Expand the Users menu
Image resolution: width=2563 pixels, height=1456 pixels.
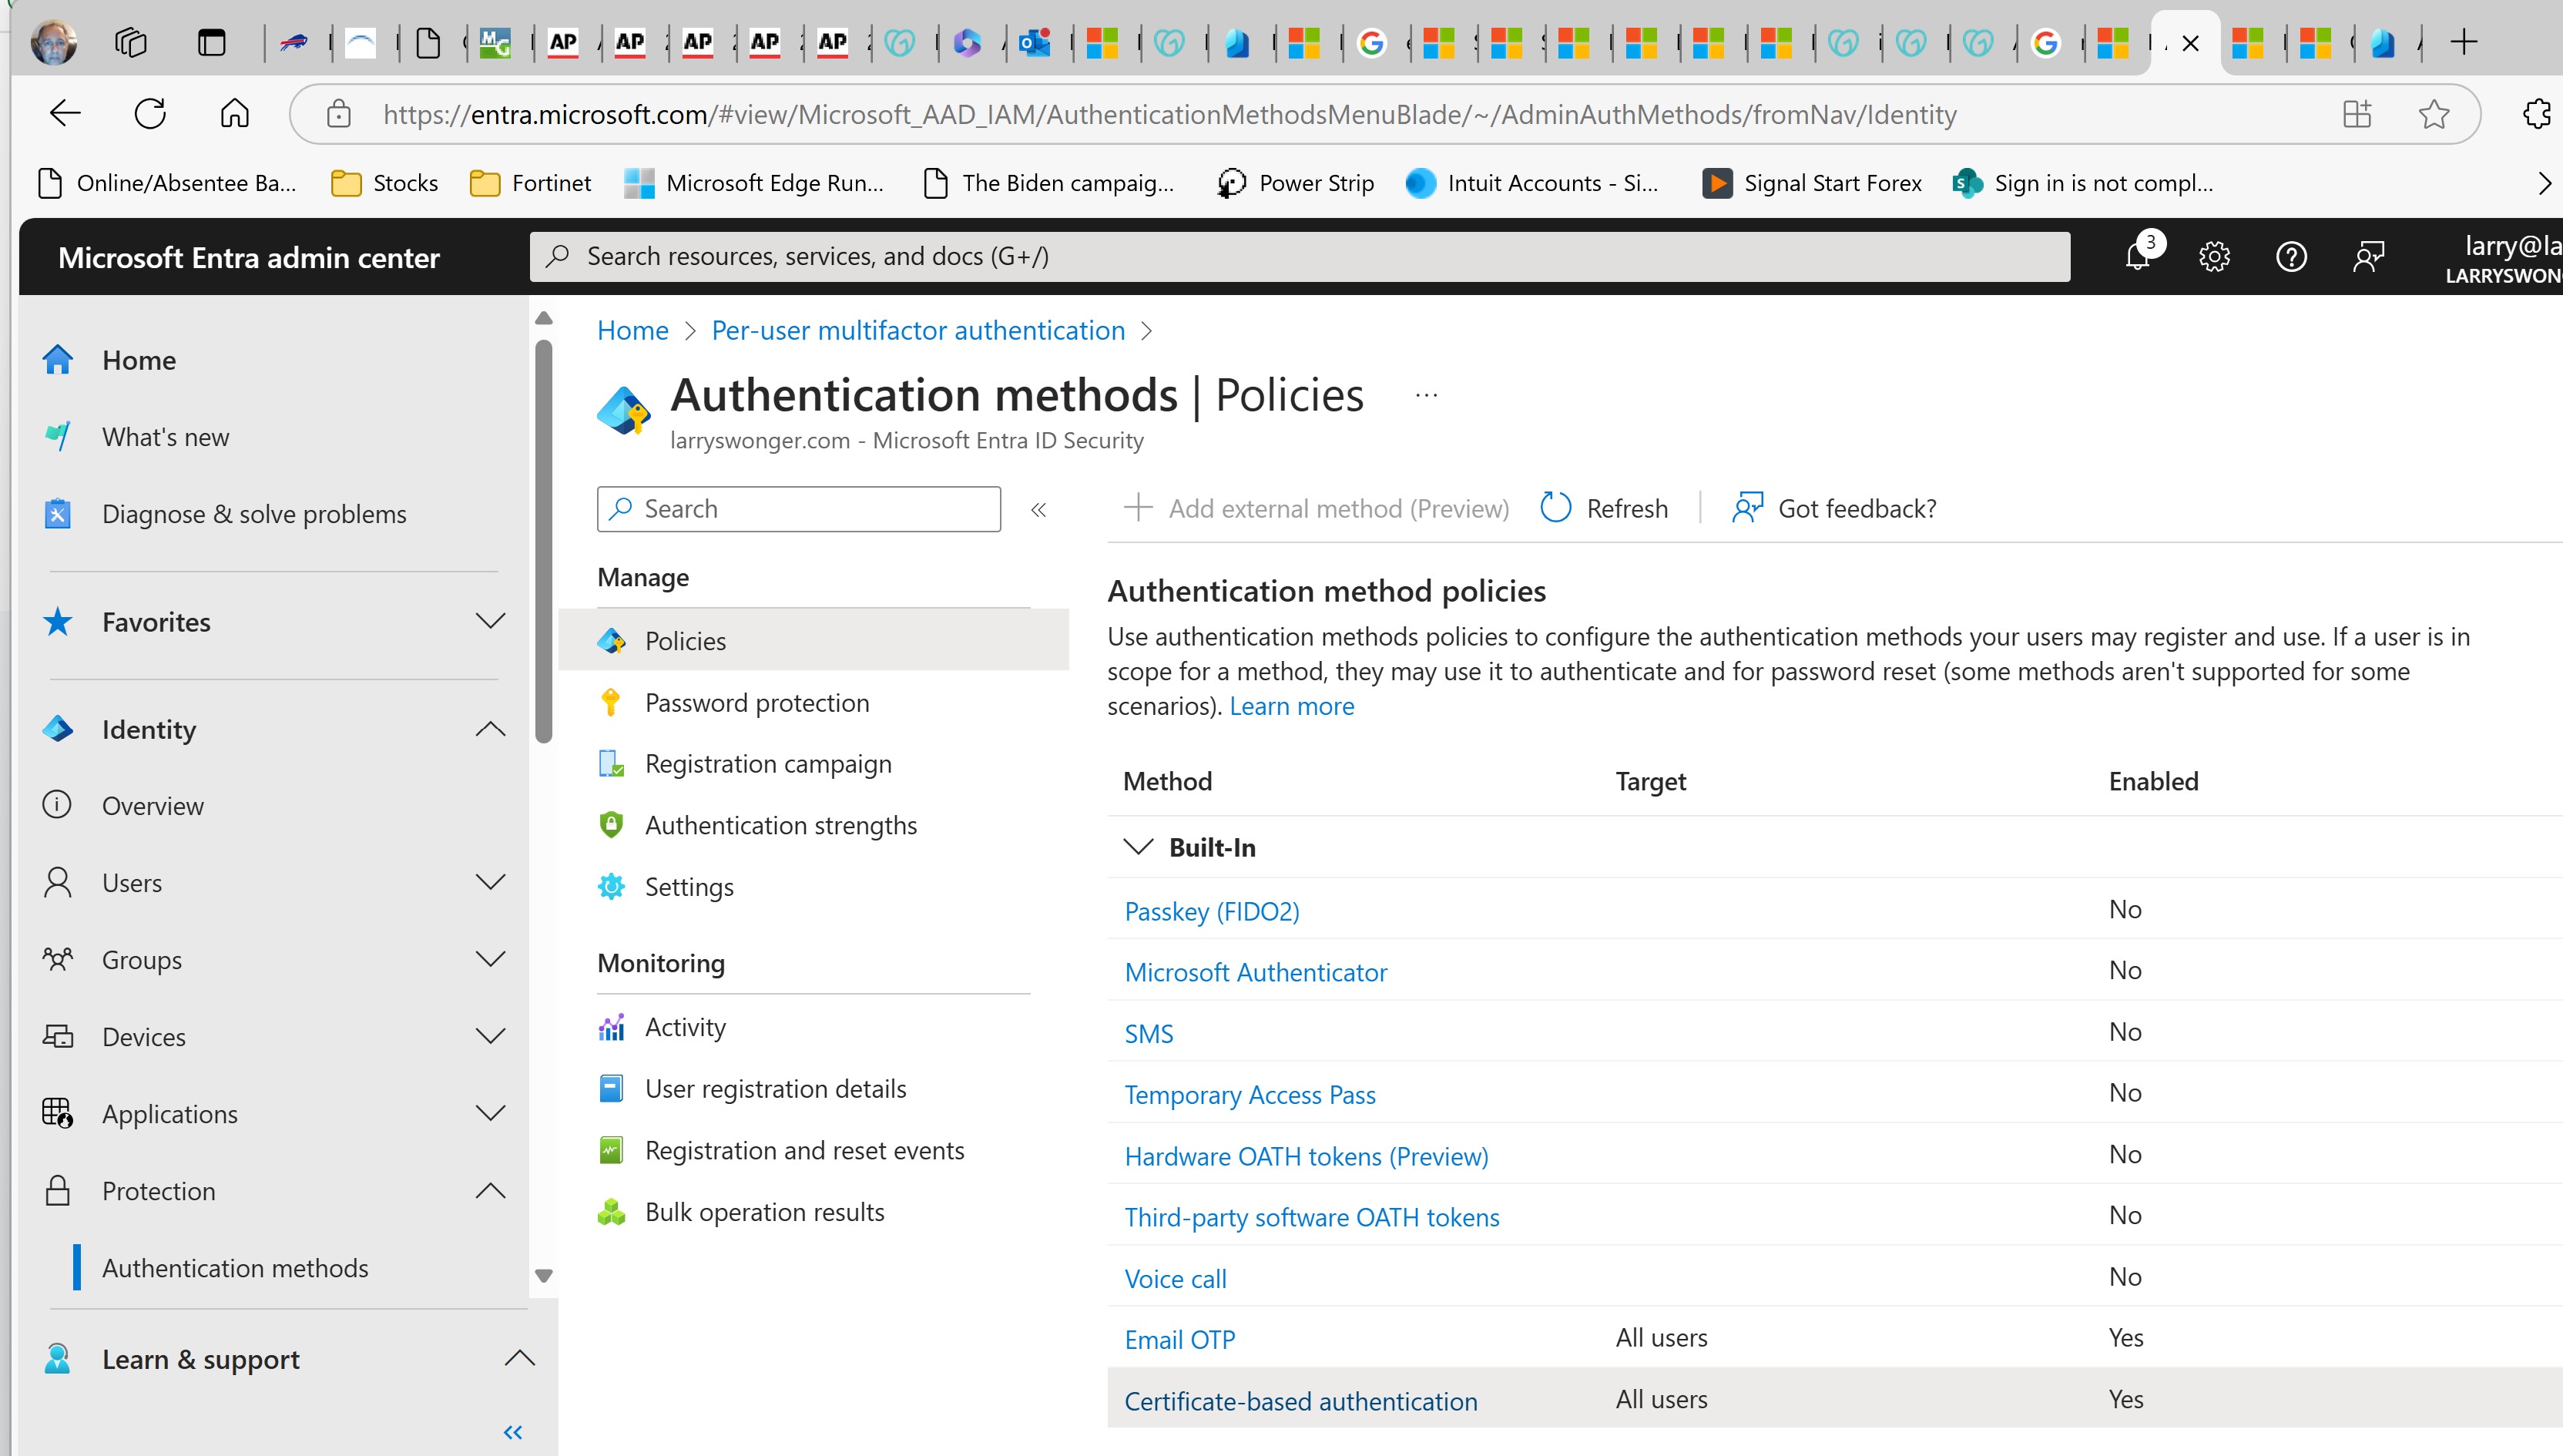[x=490, y=882]
